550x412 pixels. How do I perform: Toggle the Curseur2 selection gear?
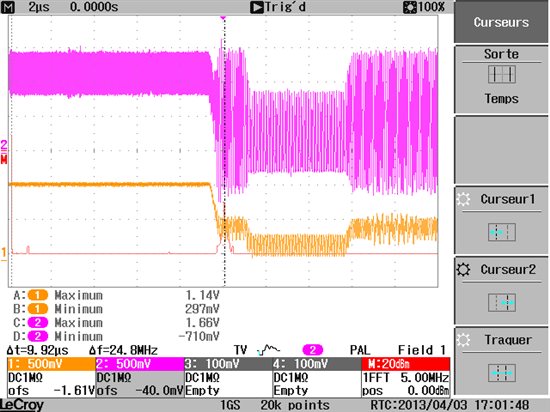coord(463,270)
